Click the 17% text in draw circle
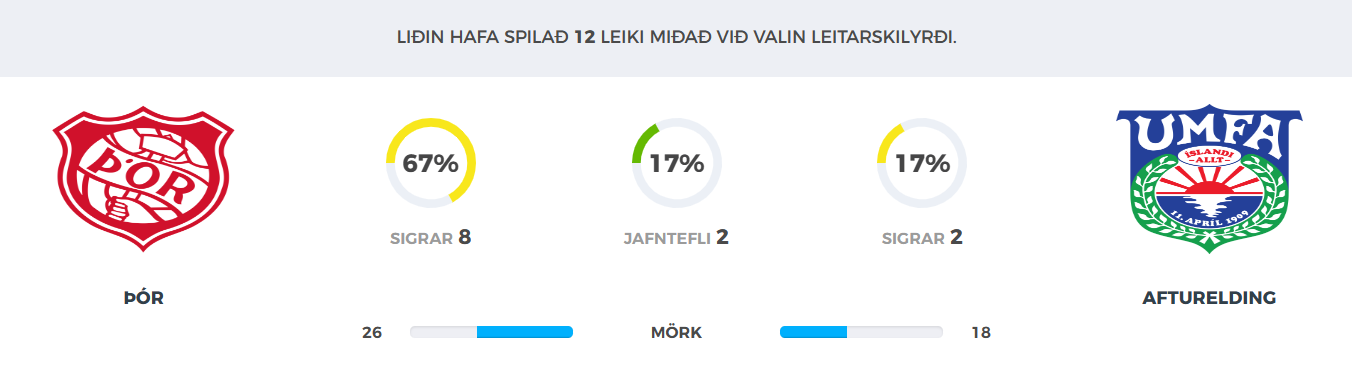This screenshot has width=1352, height=367. click(x=677, y=163)
